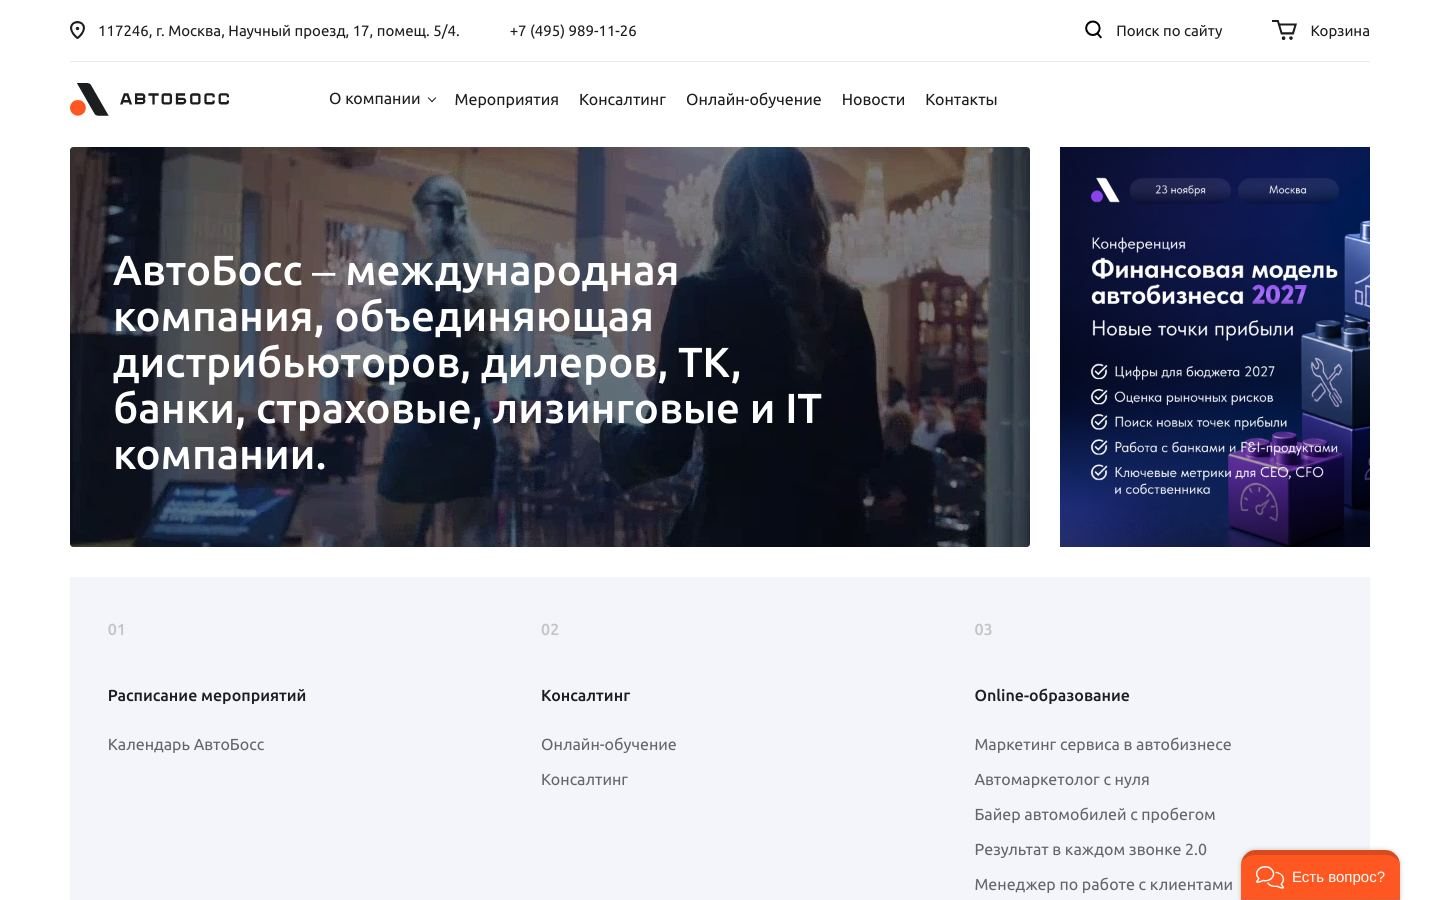Open Консалтинг link in section 02 list
The width and height of the screenshot is (1440, 900).
click(584, 779)
